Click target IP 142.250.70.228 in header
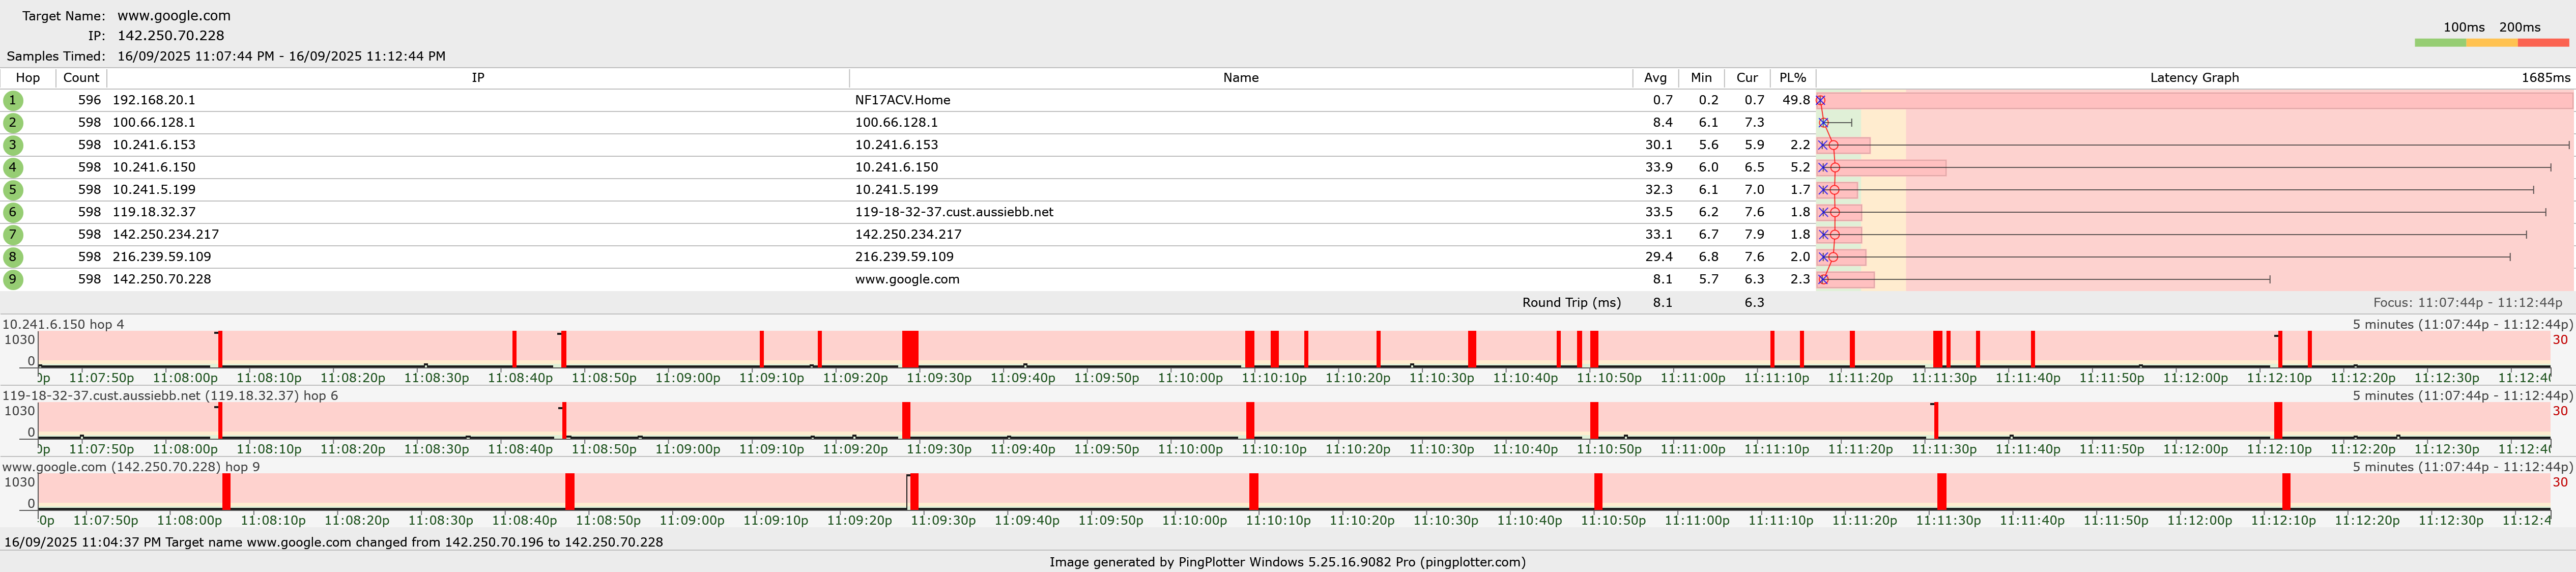Image resolution: width=2576 pixels, height=572 pixels. click(171, 36)
